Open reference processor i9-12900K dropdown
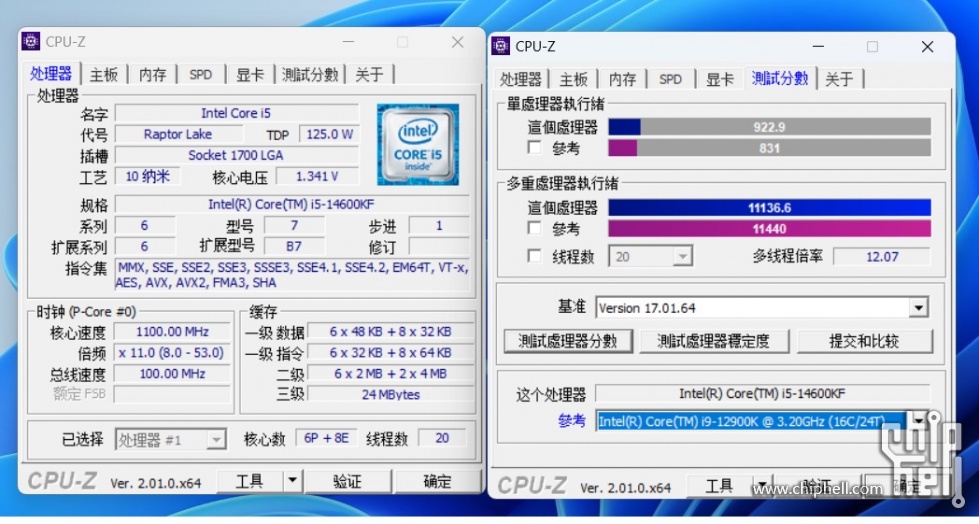 (918, 420)
